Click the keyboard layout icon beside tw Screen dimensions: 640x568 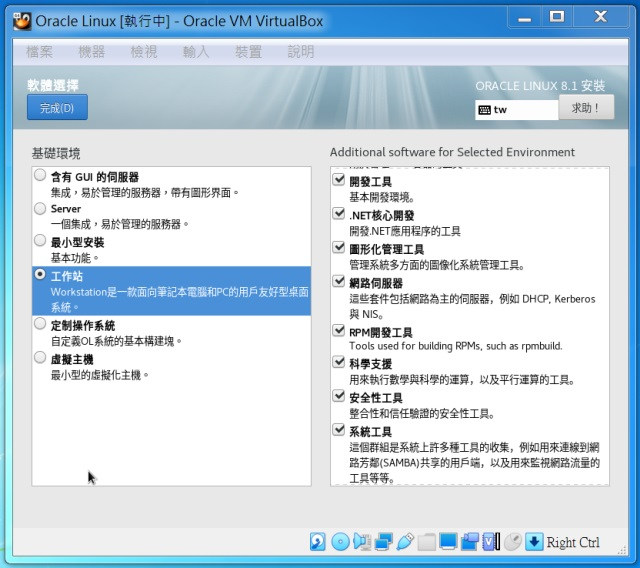tap(484, 110)
